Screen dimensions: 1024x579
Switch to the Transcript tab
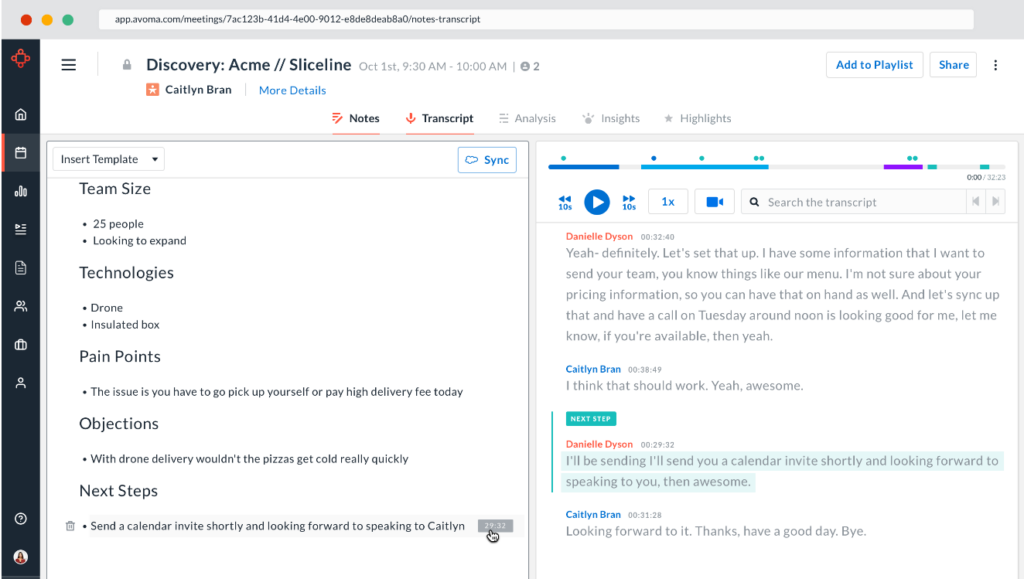tap(440, 118)
